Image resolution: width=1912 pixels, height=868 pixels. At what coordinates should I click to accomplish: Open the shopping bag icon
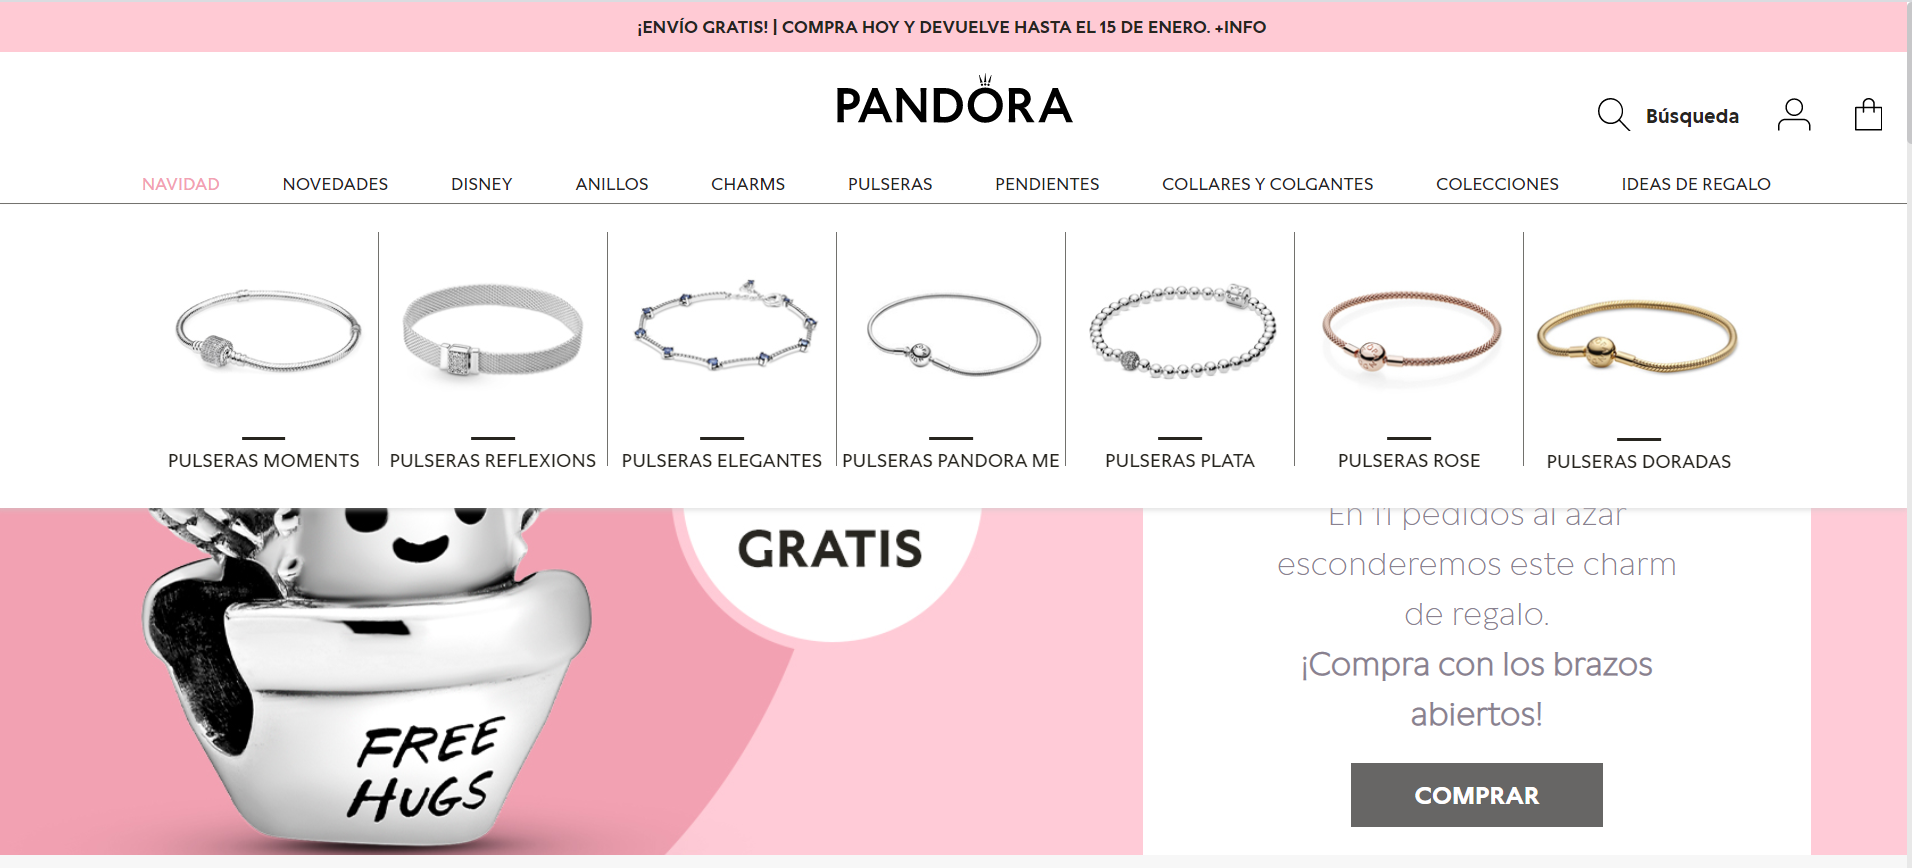[1868, 115]
